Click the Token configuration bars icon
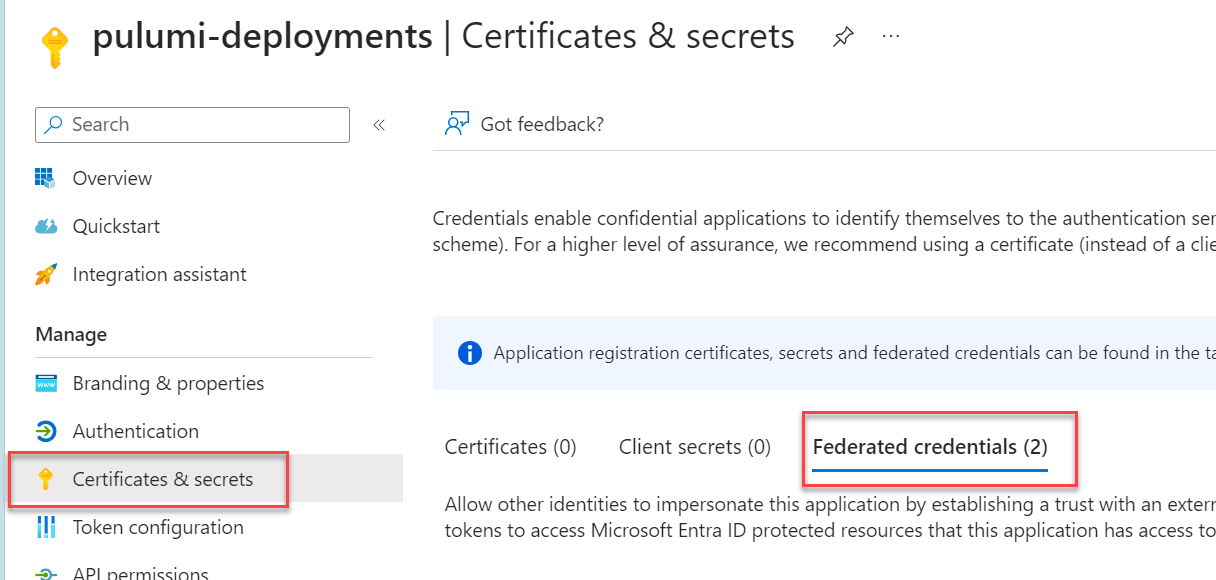Screen dimensions: 1216x580 (46, 527)
